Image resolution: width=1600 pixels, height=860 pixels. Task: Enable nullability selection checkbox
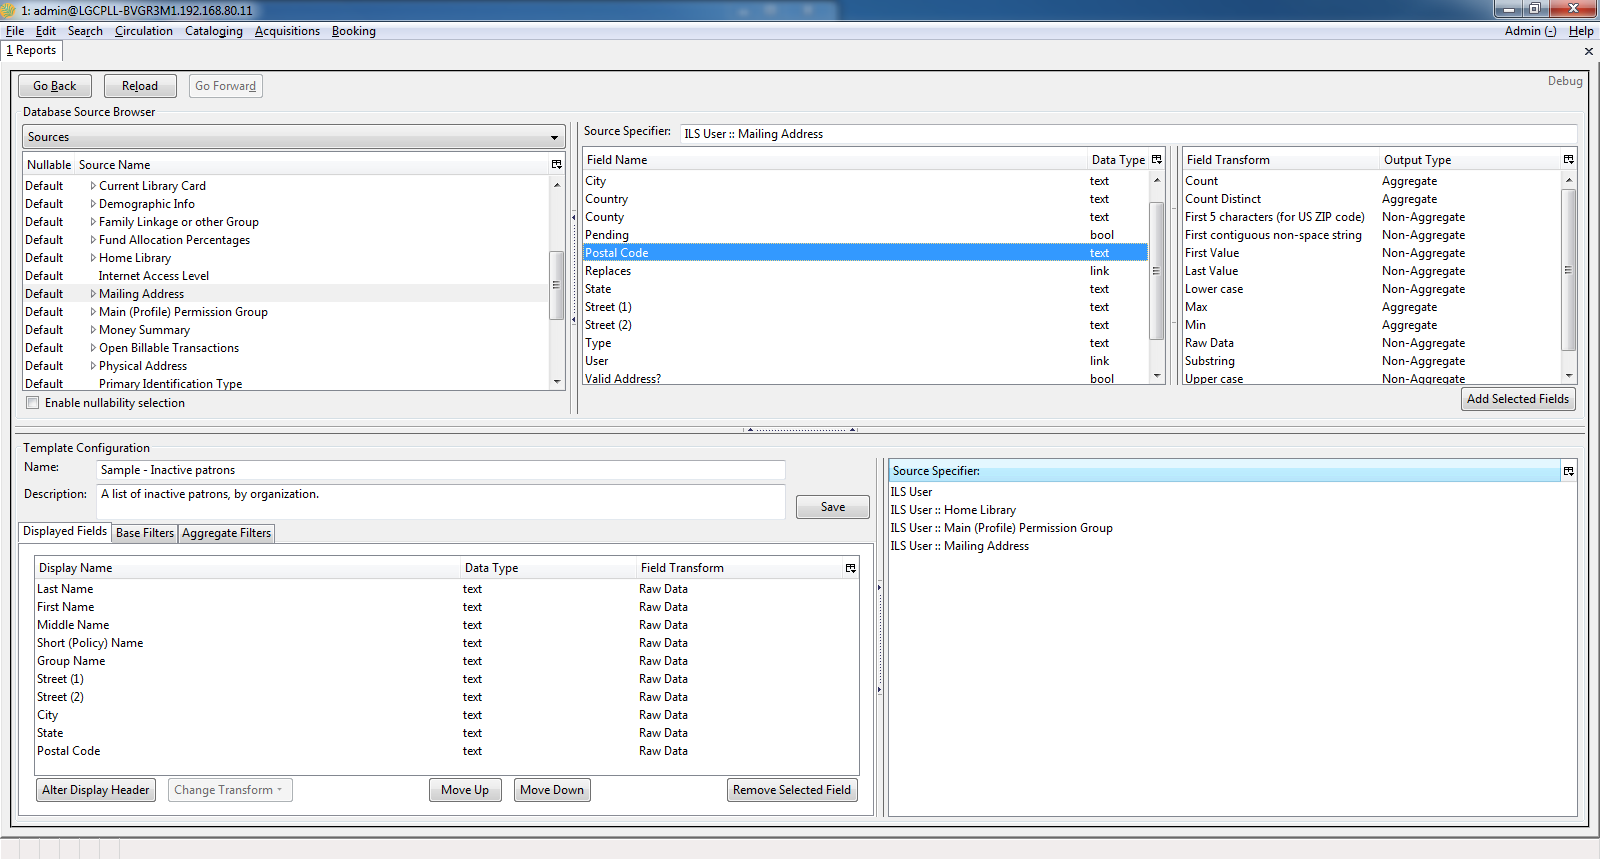(x=33, y=403)
